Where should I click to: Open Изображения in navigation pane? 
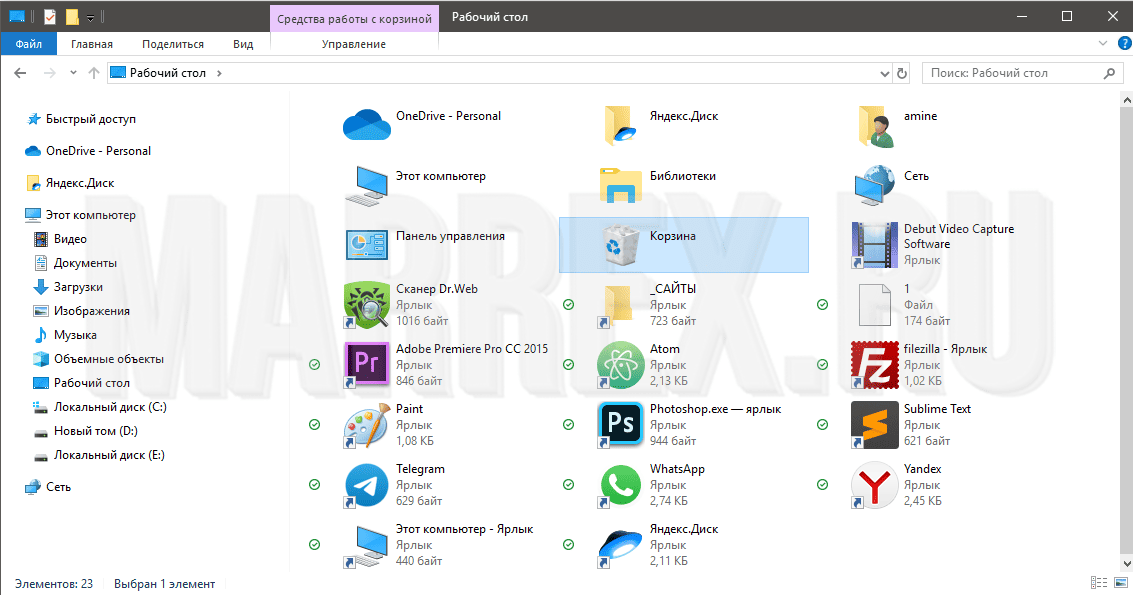[92, 310]
